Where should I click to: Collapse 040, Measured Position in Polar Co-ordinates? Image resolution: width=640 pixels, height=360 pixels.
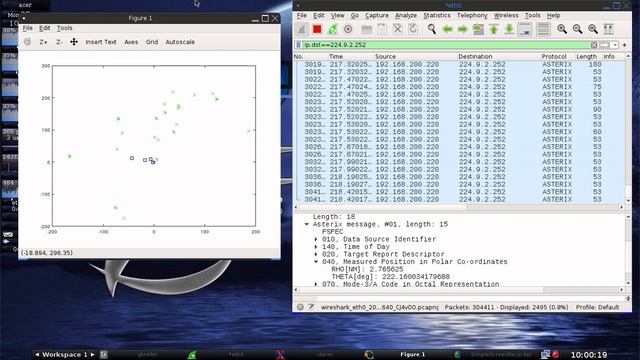pos(316,262)
